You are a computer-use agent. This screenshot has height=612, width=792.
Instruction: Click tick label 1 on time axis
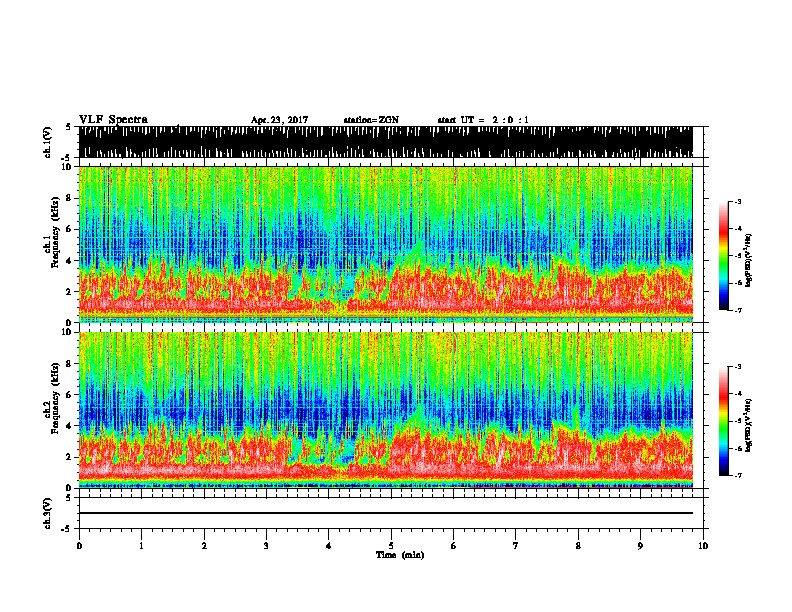(x=141, y=546)
